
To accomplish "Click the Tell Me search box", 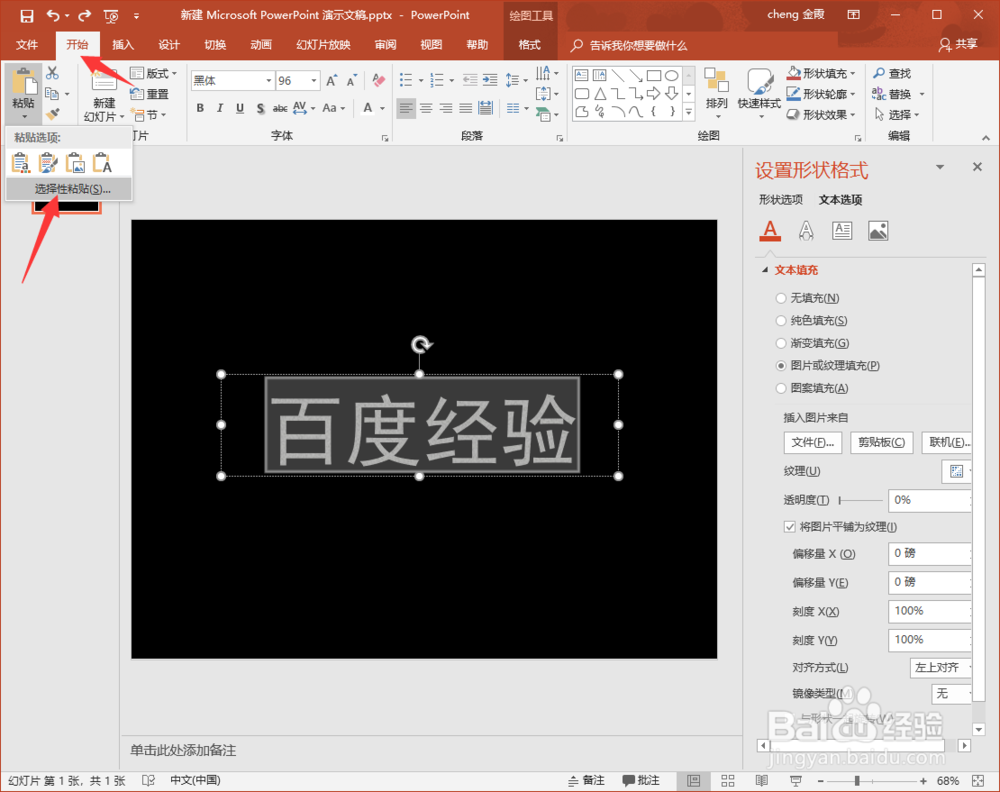I will 629,45.
